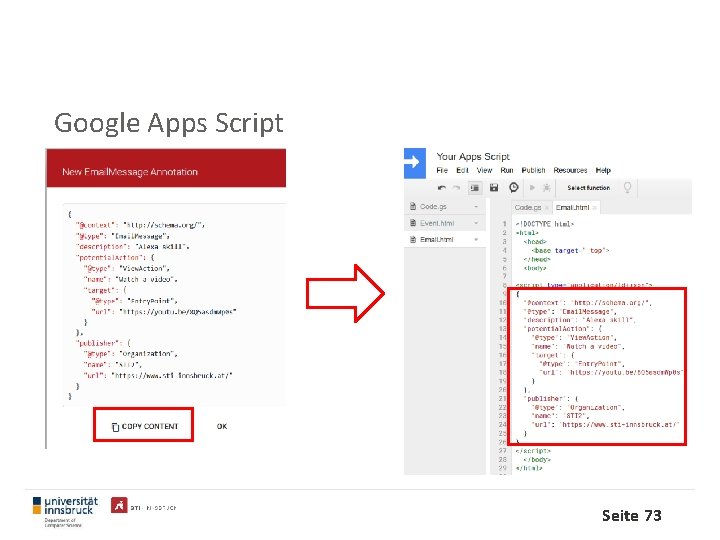Open the View menu
720x540 pixels.
pyautogui.click(x=484, y=170)
